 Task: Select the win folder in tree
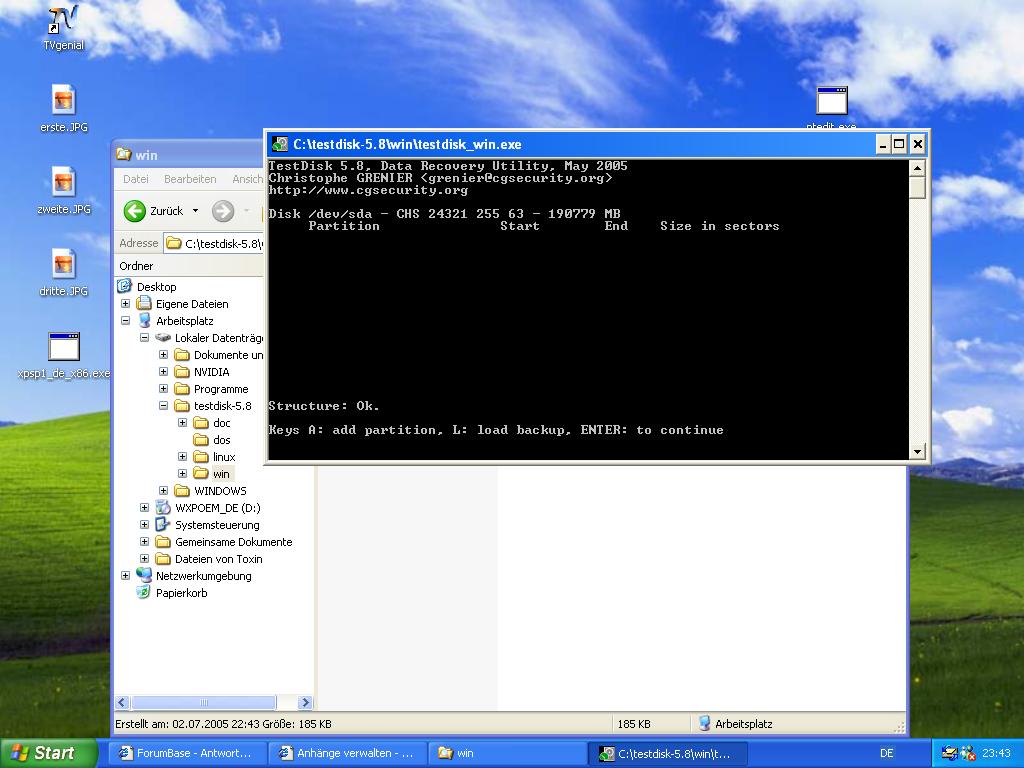coord(221,473)
